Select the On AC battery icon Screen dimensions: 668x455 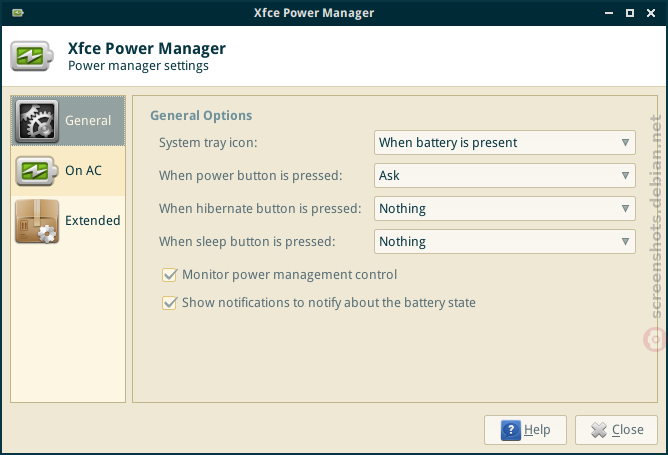click(x=37, y=171)
